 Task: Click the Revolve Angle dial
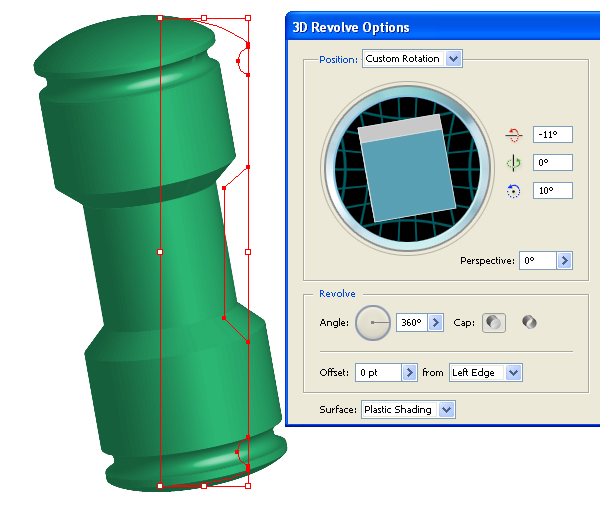(x=373, y=323)
